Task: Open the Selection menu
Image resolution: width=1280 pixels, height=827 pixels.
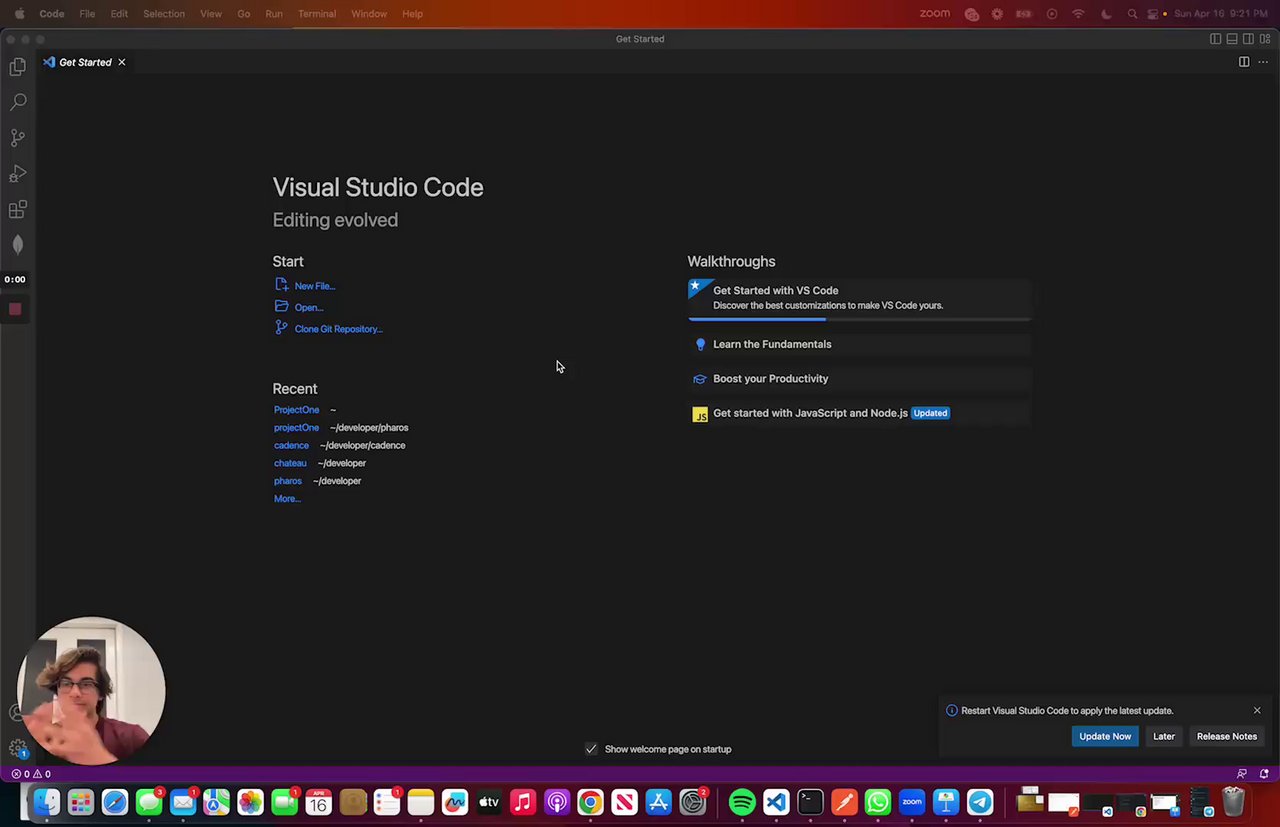Action: (164, 14)
